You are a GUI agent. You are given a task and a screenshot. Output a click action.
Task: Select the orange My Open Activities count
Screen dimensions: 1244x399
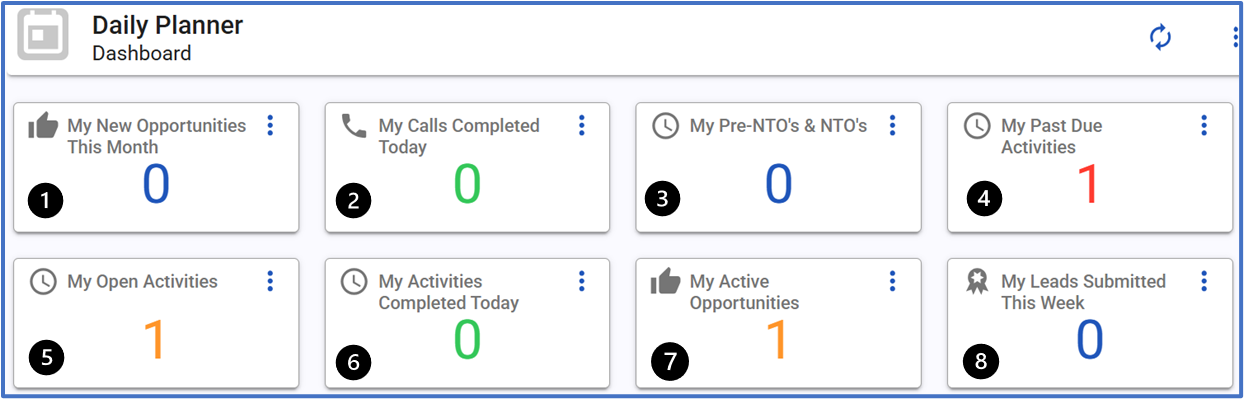tap(155, 340)
